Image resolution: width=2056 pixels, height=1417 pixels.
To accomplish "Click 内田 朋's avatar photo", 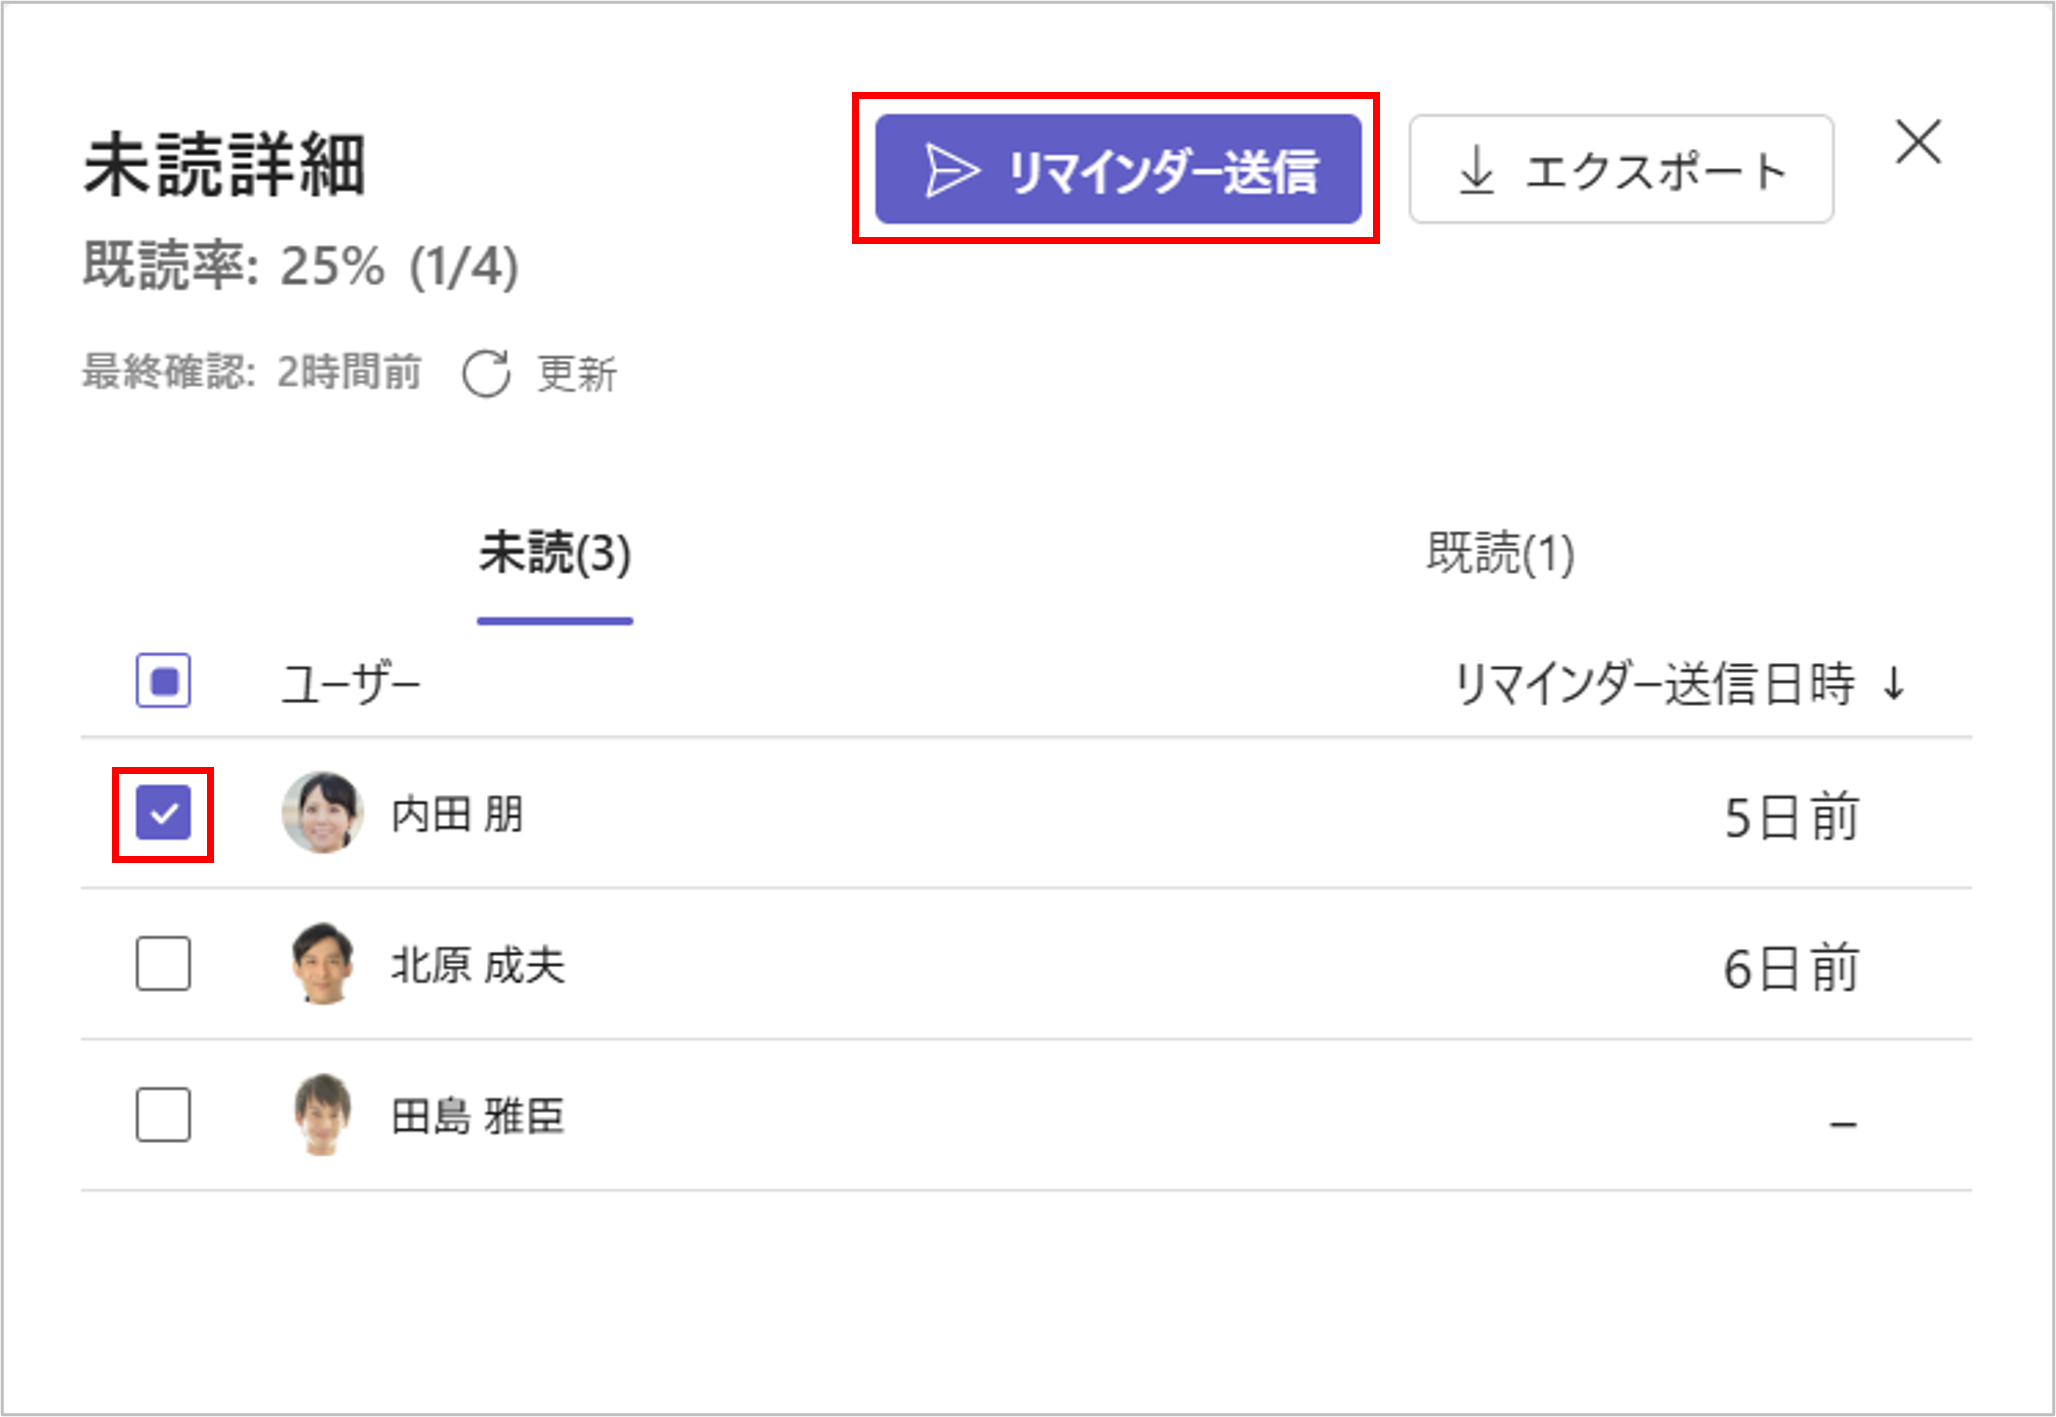I will pyautogui.click(x=322, y=813).
